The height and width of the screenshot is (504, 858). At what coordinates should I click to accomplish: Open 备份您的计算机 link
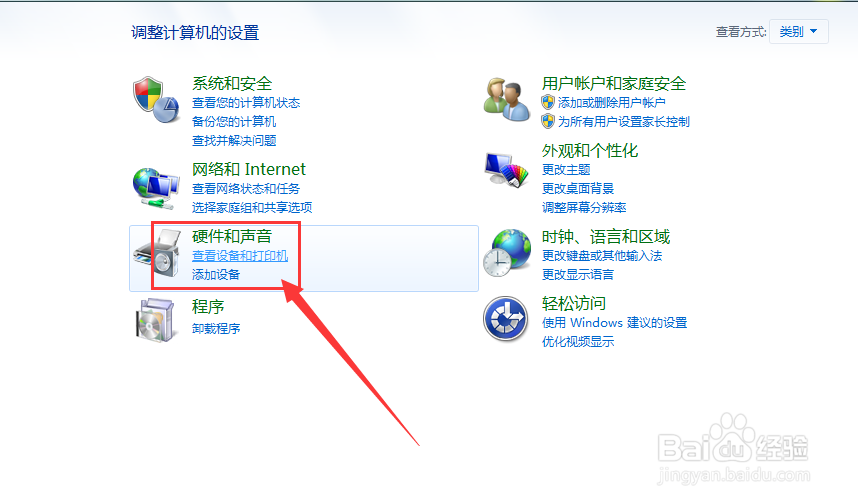234,121
